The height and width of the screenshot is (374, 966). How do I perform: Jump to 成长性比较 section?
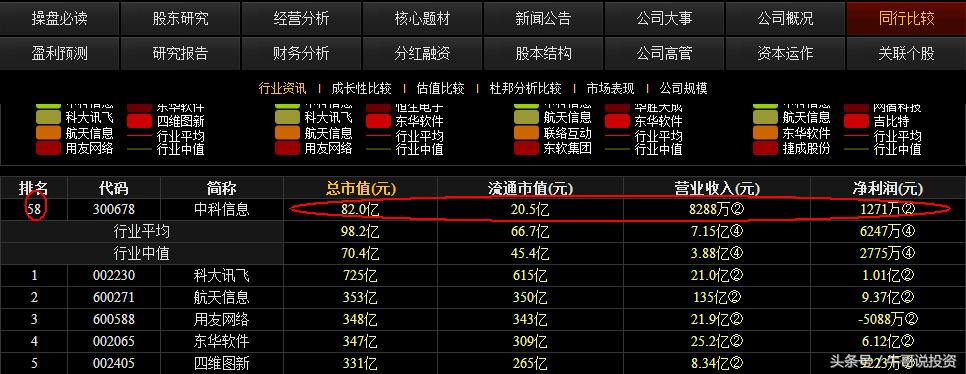click(x=362, y=88)
